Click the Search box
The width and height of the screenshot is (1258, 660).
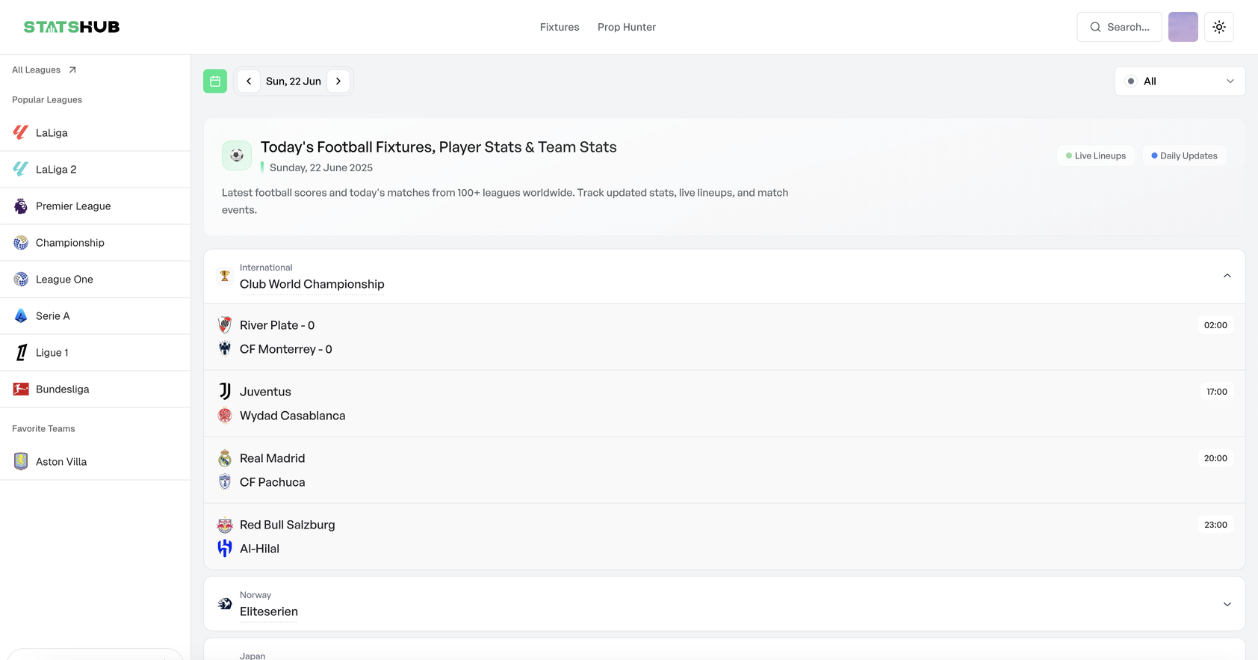pos(1119,27)
